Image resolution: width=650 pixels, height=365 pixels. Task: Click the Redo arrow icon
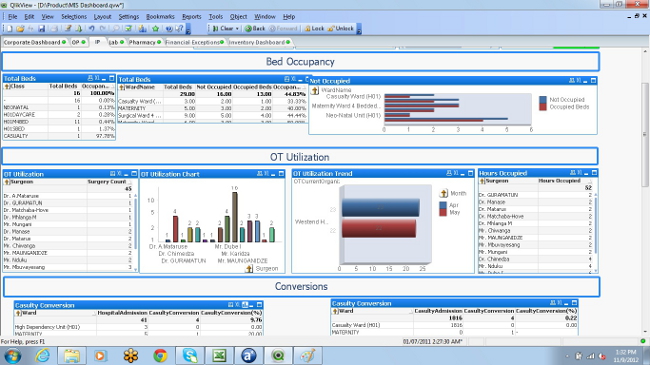(x=103, y=29)
